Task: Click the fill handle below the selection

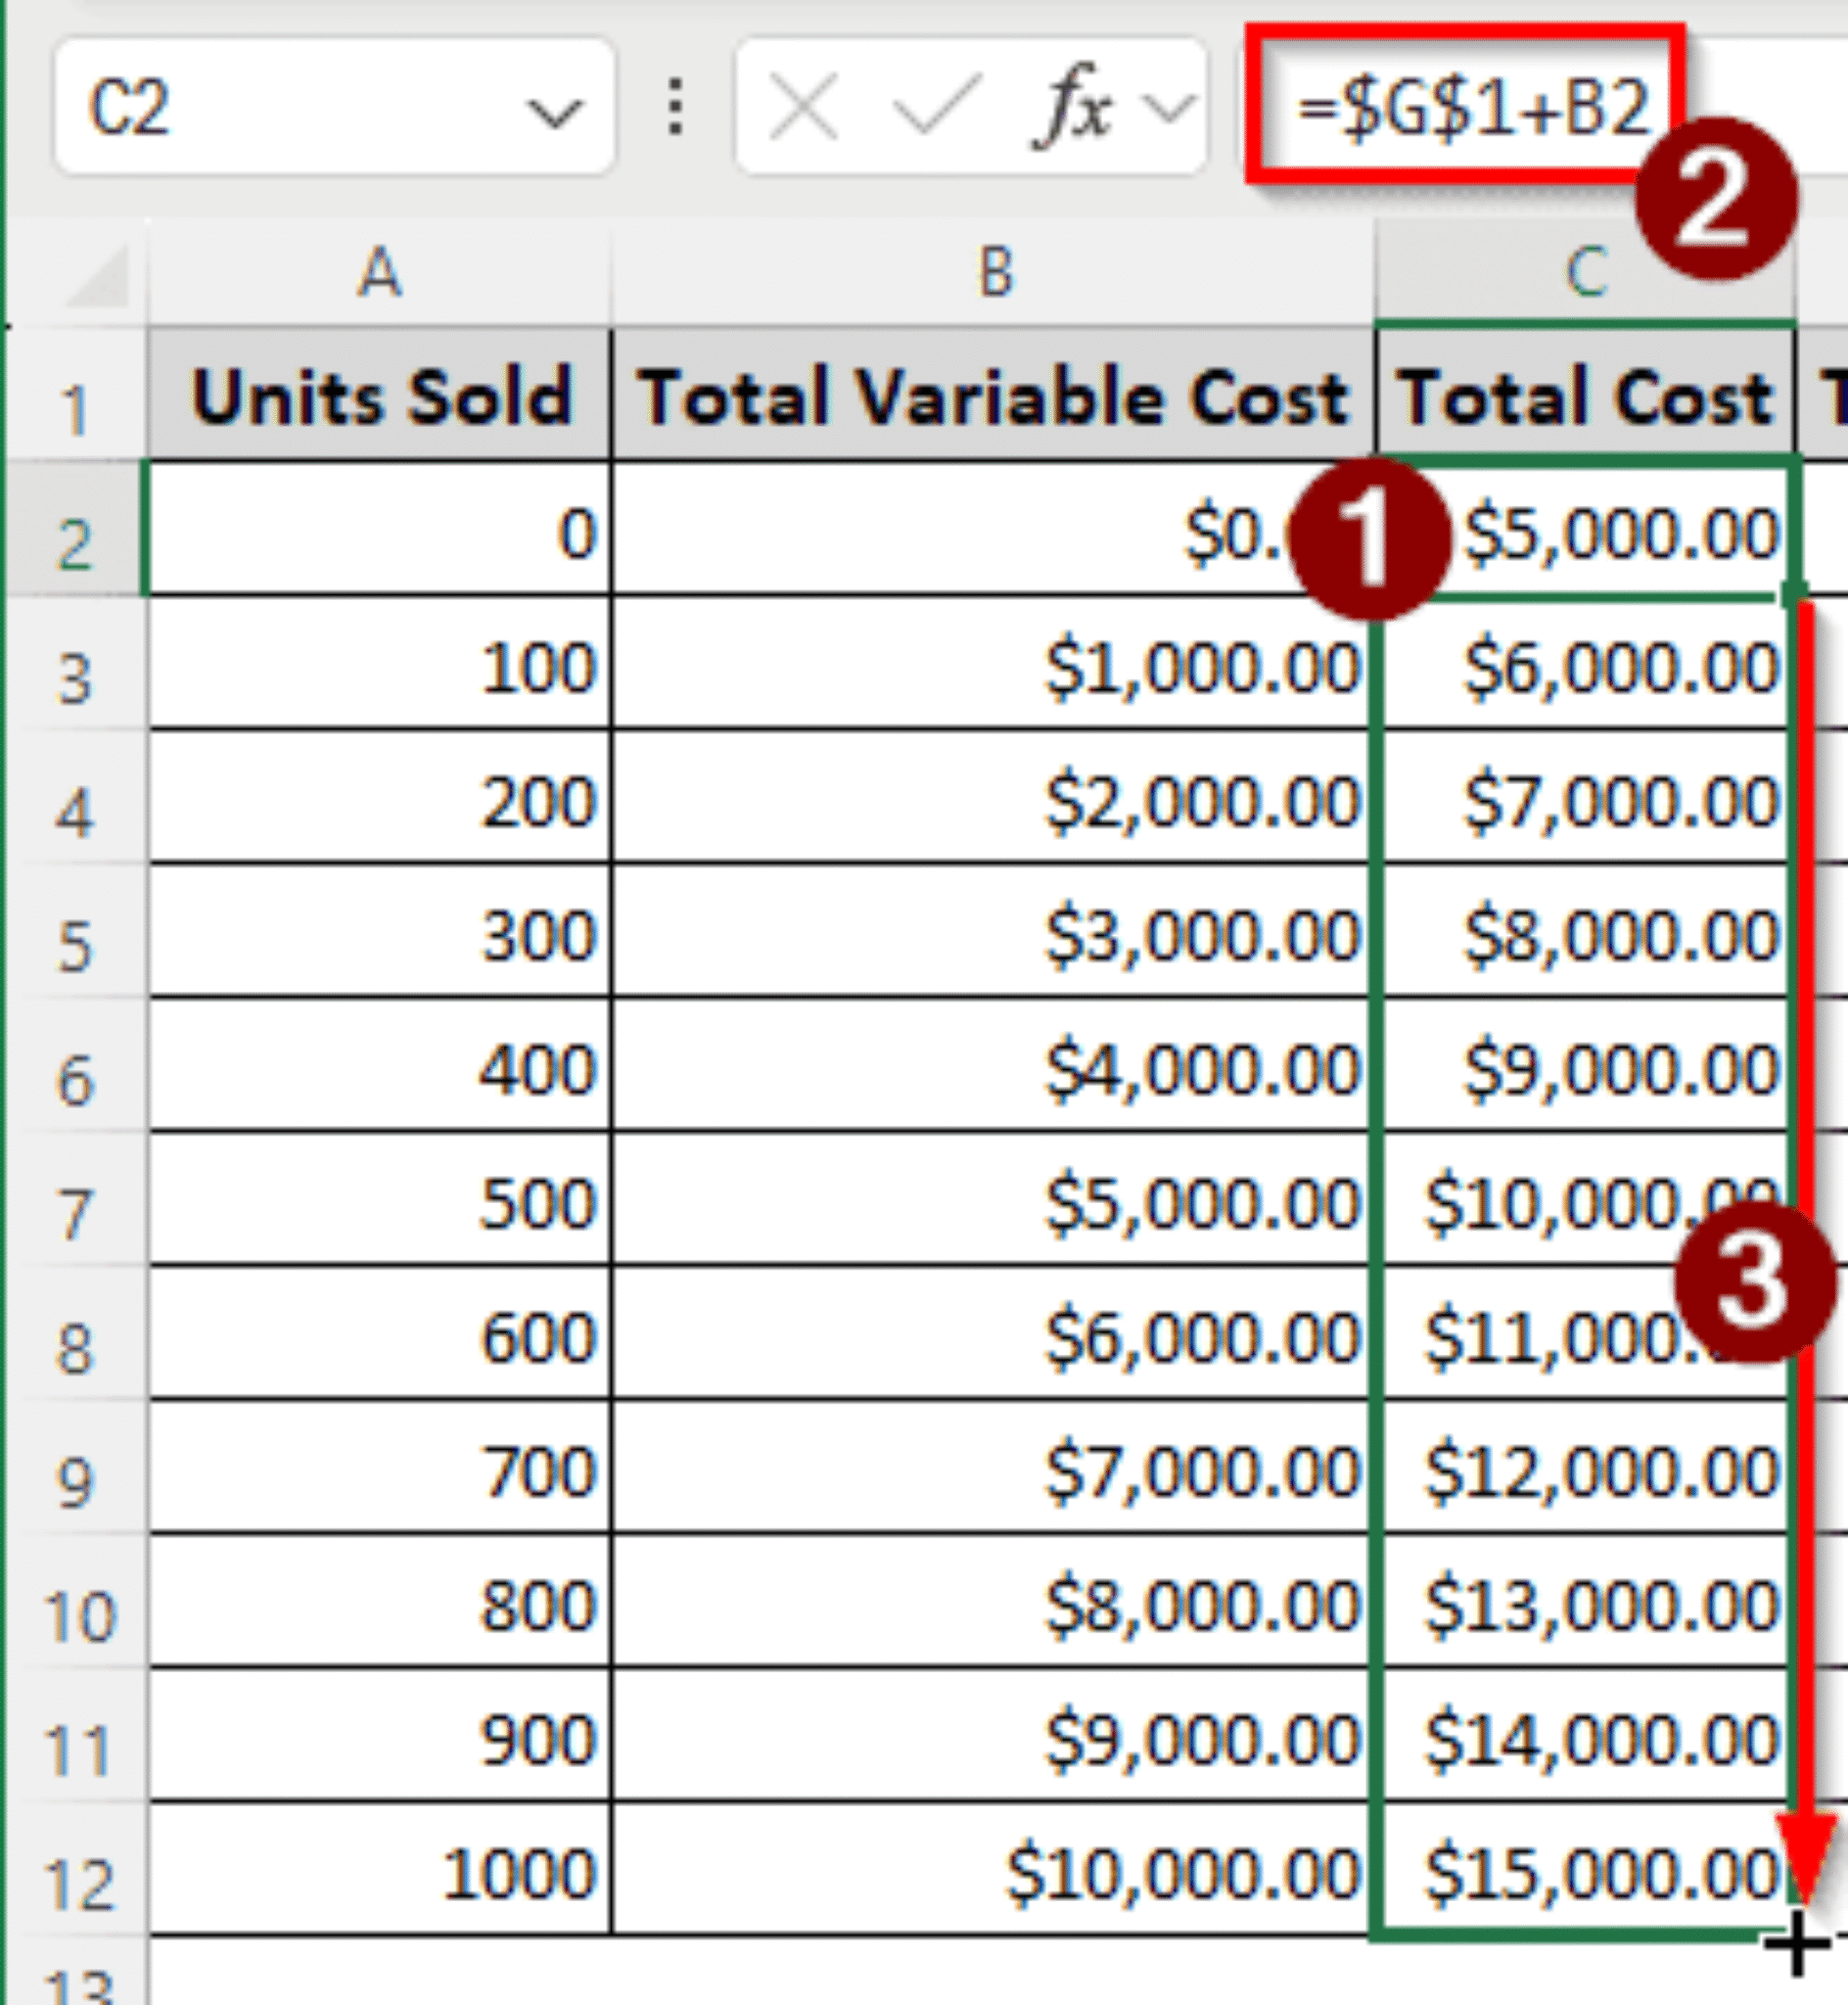Action: click(1795, 1942)
